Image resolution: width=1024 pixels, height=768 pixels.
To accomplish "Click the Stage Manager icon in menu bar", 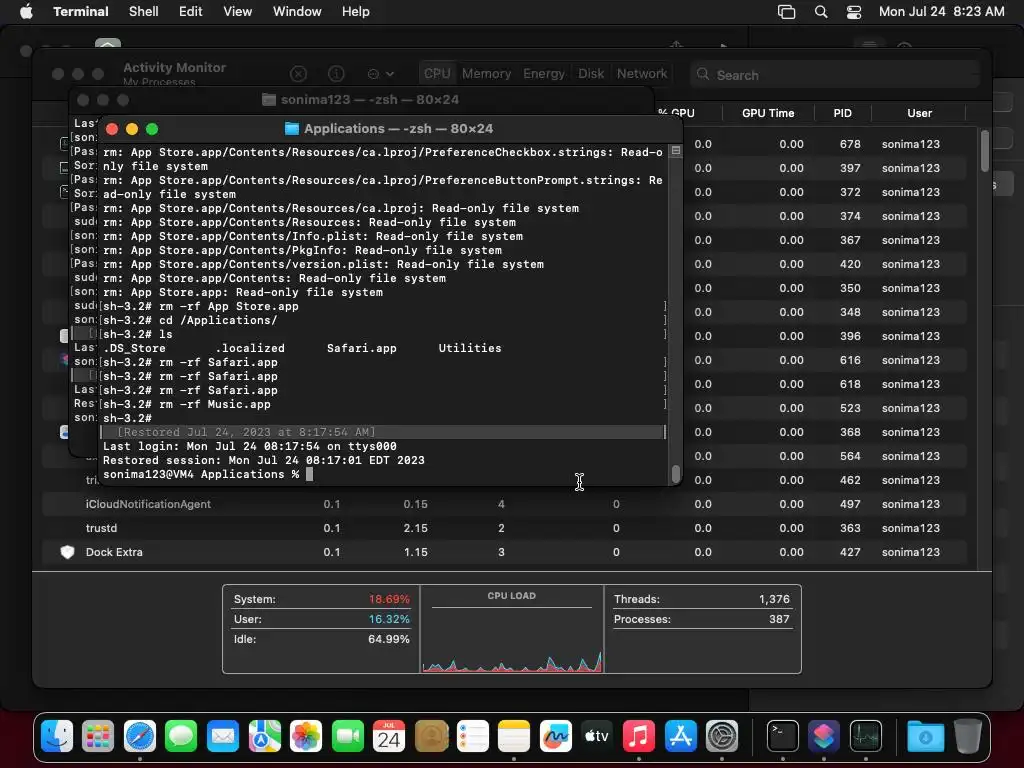I will coord(786,12).
